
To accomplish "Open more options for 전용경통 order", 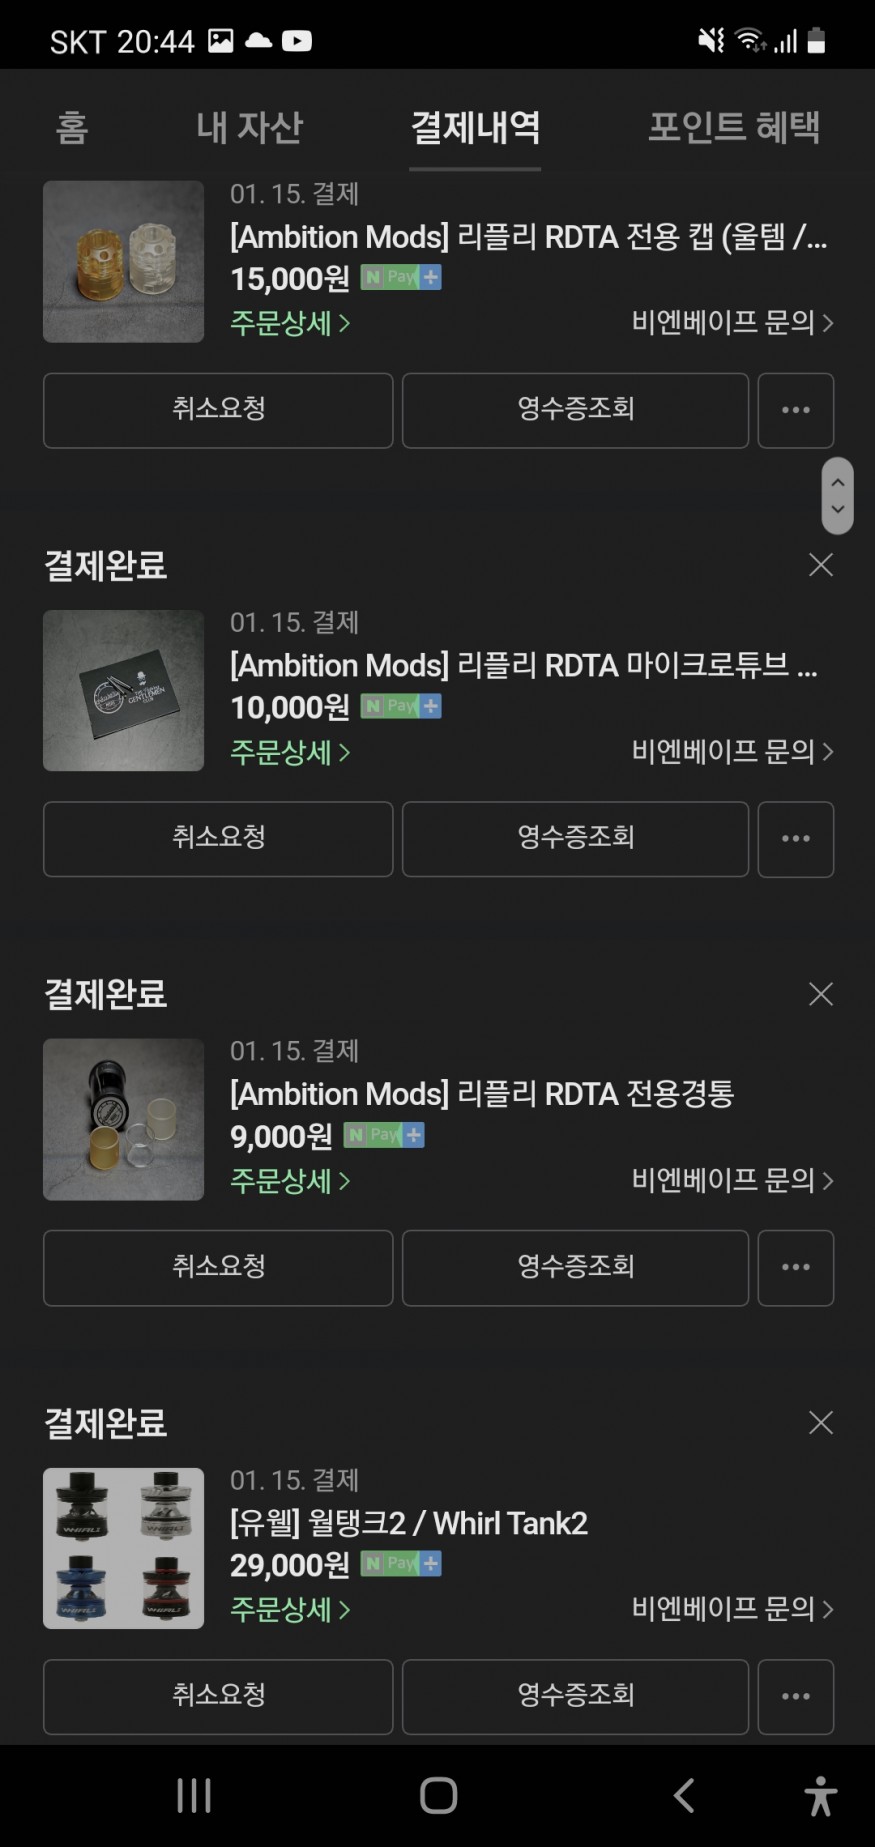I will [x=795, y=1267].
